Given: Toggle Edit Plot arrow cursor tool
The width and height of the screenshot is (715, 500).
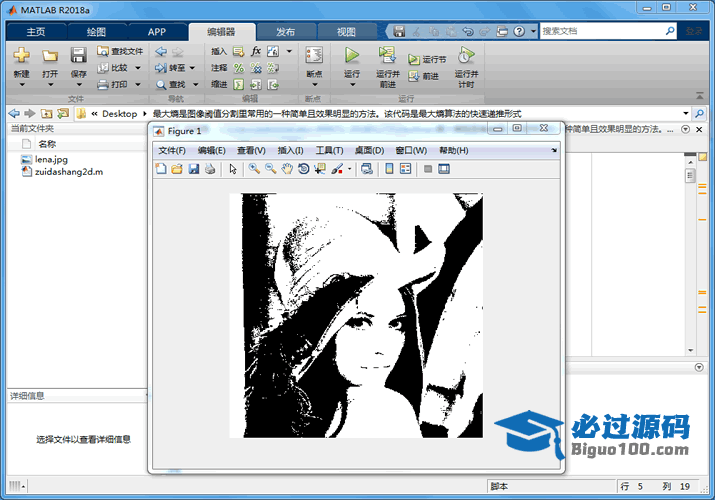Looking at the screenshot, I should click(x=233, y=169).
